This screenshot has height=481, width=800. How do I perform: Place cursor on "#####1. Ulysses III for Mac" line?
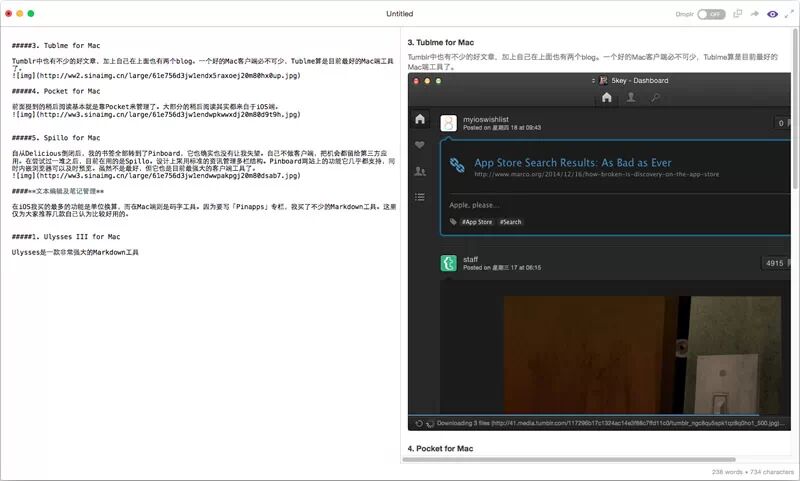66,237
